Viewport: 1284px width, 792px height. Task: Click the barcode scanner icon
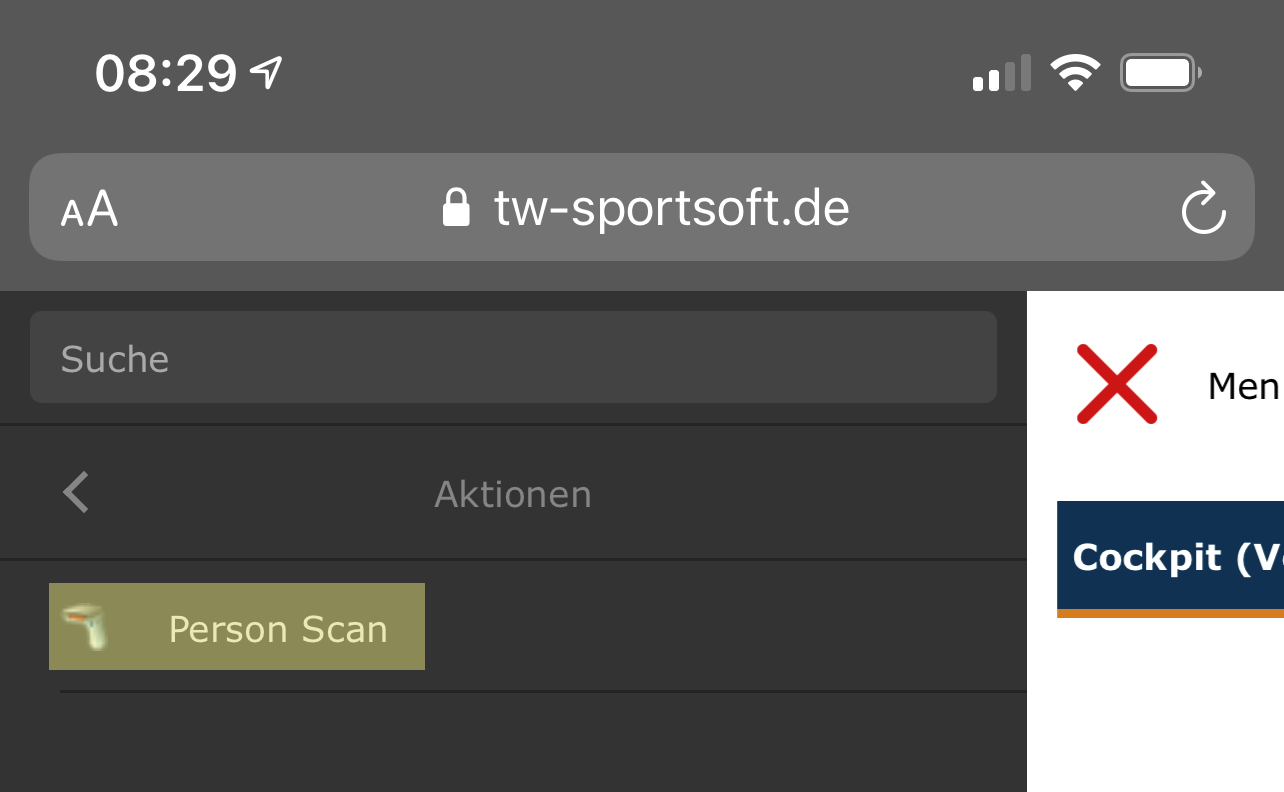[x=86, y=627]
